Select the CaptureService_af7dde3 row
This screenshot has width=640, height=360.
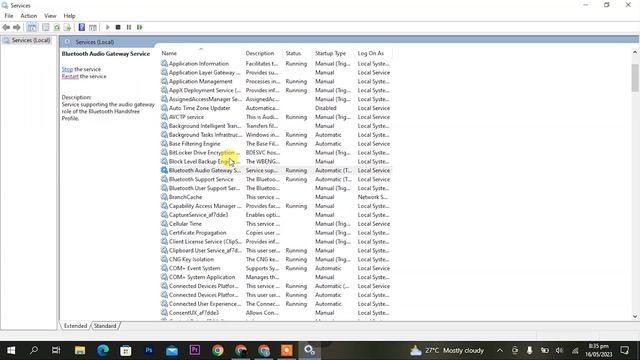coord(276,215)
